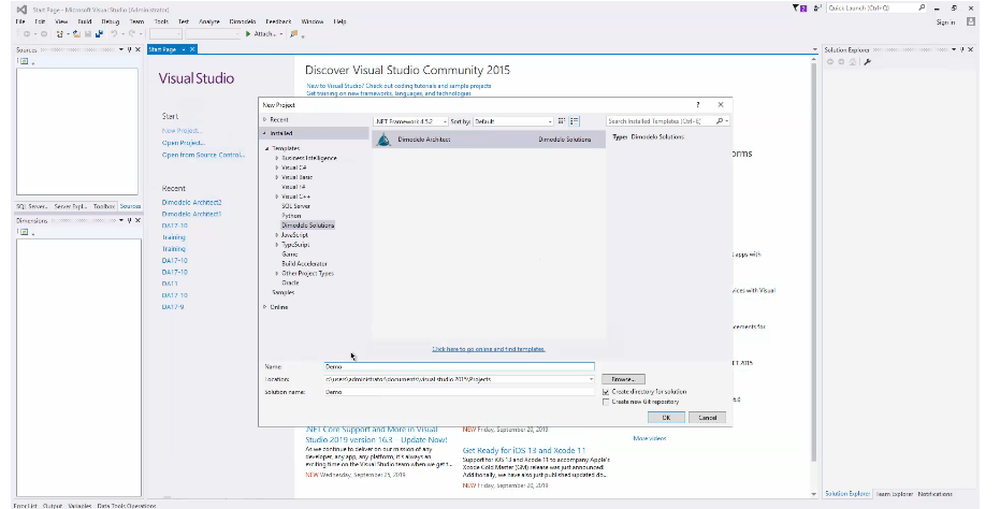Image resolution: width=1000 pixels, height=509 pixels.
Task: Click Open Project link on Start Page
Action: pyautogui.click(x=183, y=143)
